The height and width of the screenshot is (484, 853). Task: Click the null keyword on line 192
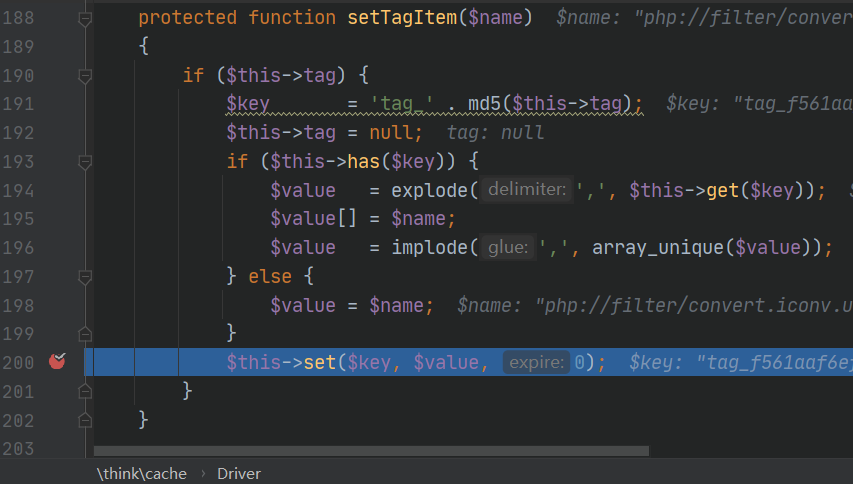pyautogui.click(x=391, y=133)
